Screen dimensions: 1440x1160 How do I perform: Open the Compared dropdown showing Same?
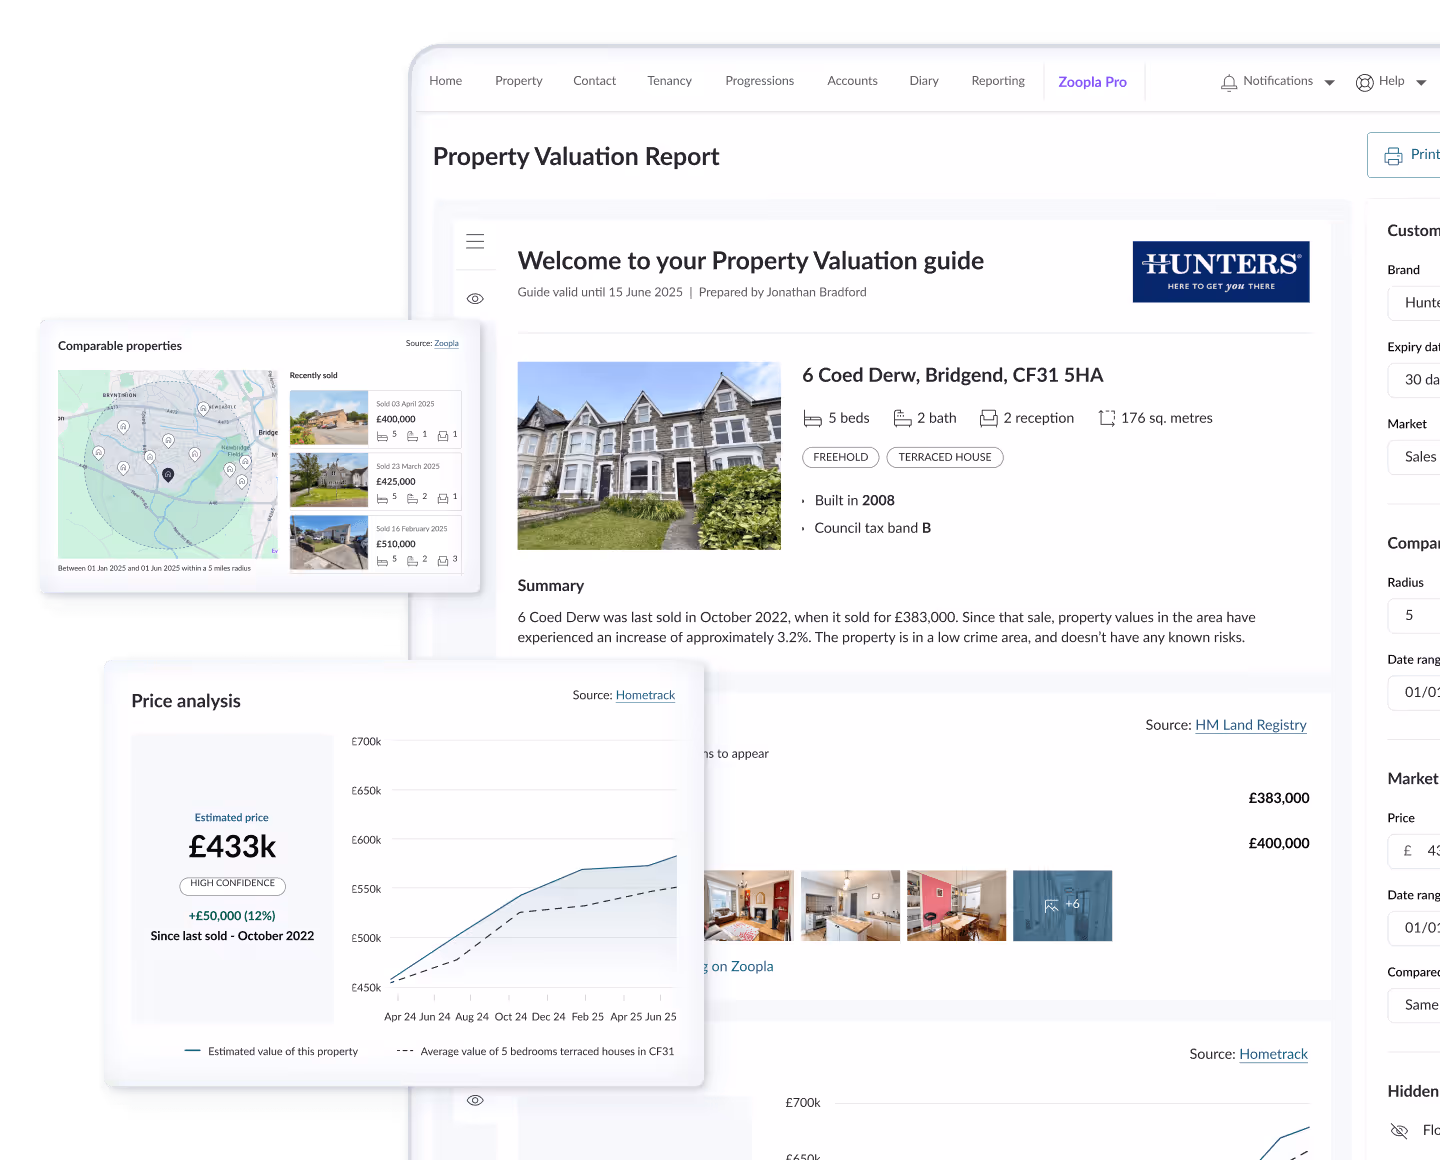point(1414,1005)
